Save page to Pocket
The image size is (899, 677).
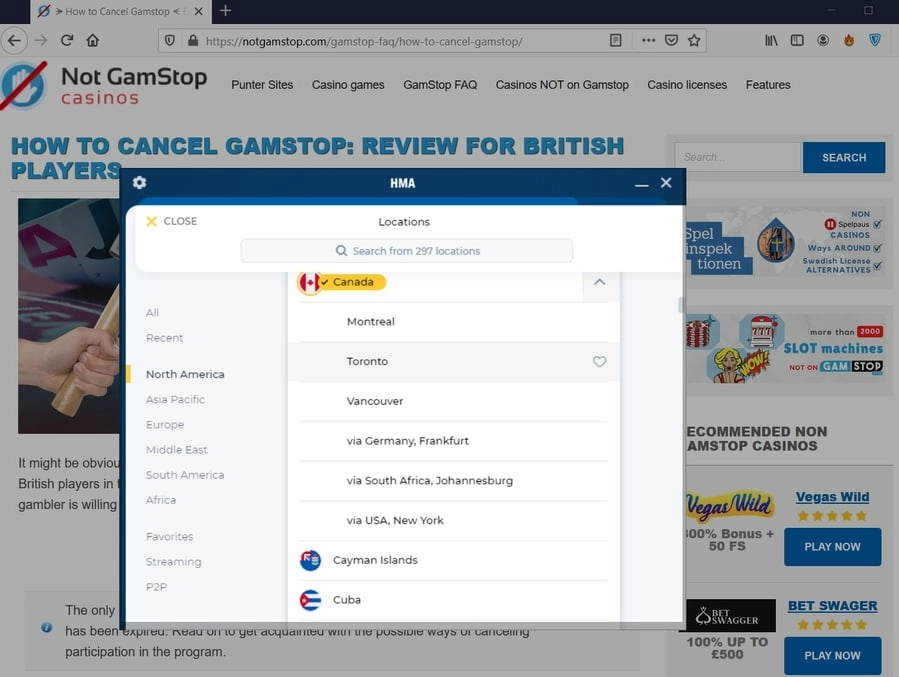pos(671,40)
